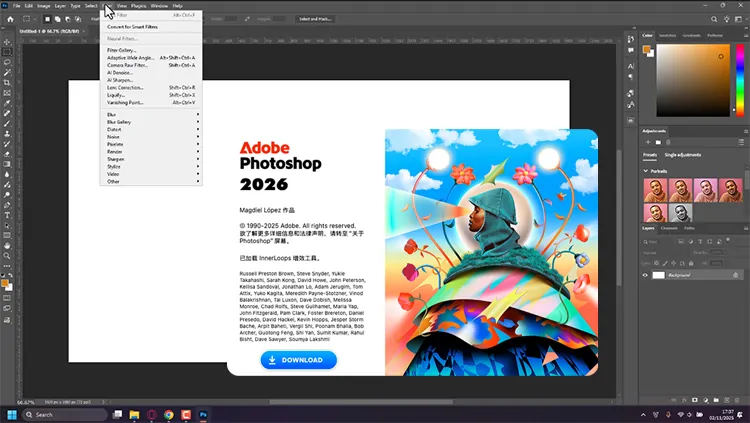This screenshot has width=750, height=423.
Task: Enable Intersect with Selection mode
Action: [x=78, y=19]
